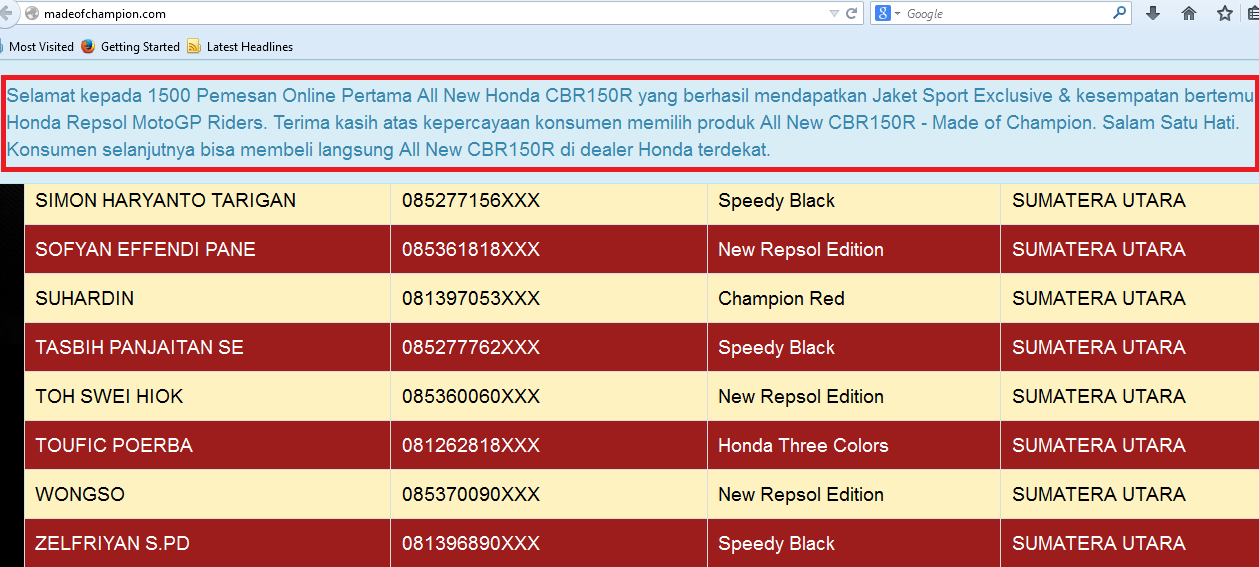Click the Honda Three Colors cell
The image size is (1259, 567).
pos(803,446)
